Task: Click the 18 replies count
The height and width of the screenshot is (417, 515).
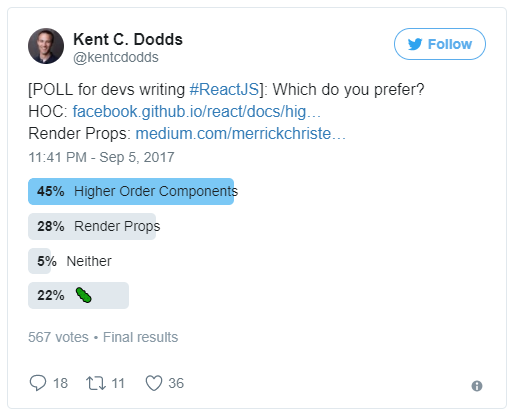Action: point(61,383)
